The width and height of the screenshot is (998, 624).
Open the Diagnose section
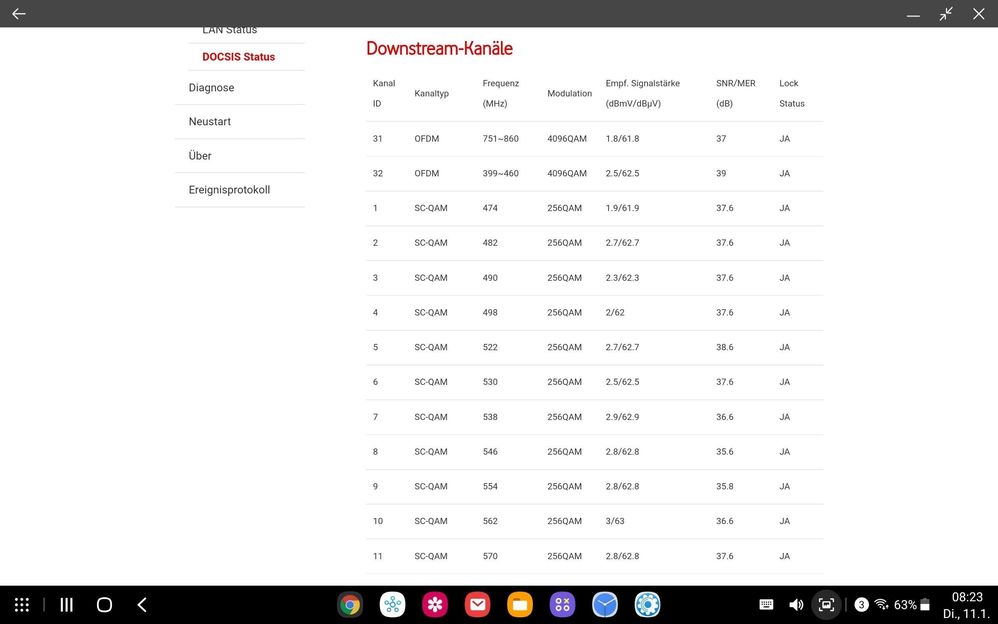(211, 87)
